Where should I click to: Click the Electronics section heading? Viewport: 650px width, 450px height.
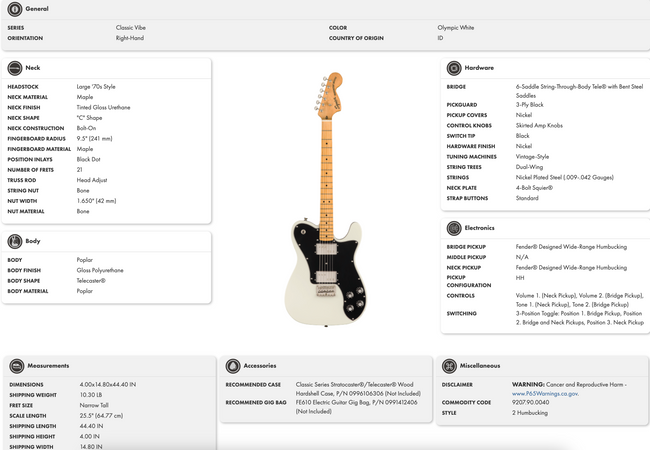pos(480,228)
